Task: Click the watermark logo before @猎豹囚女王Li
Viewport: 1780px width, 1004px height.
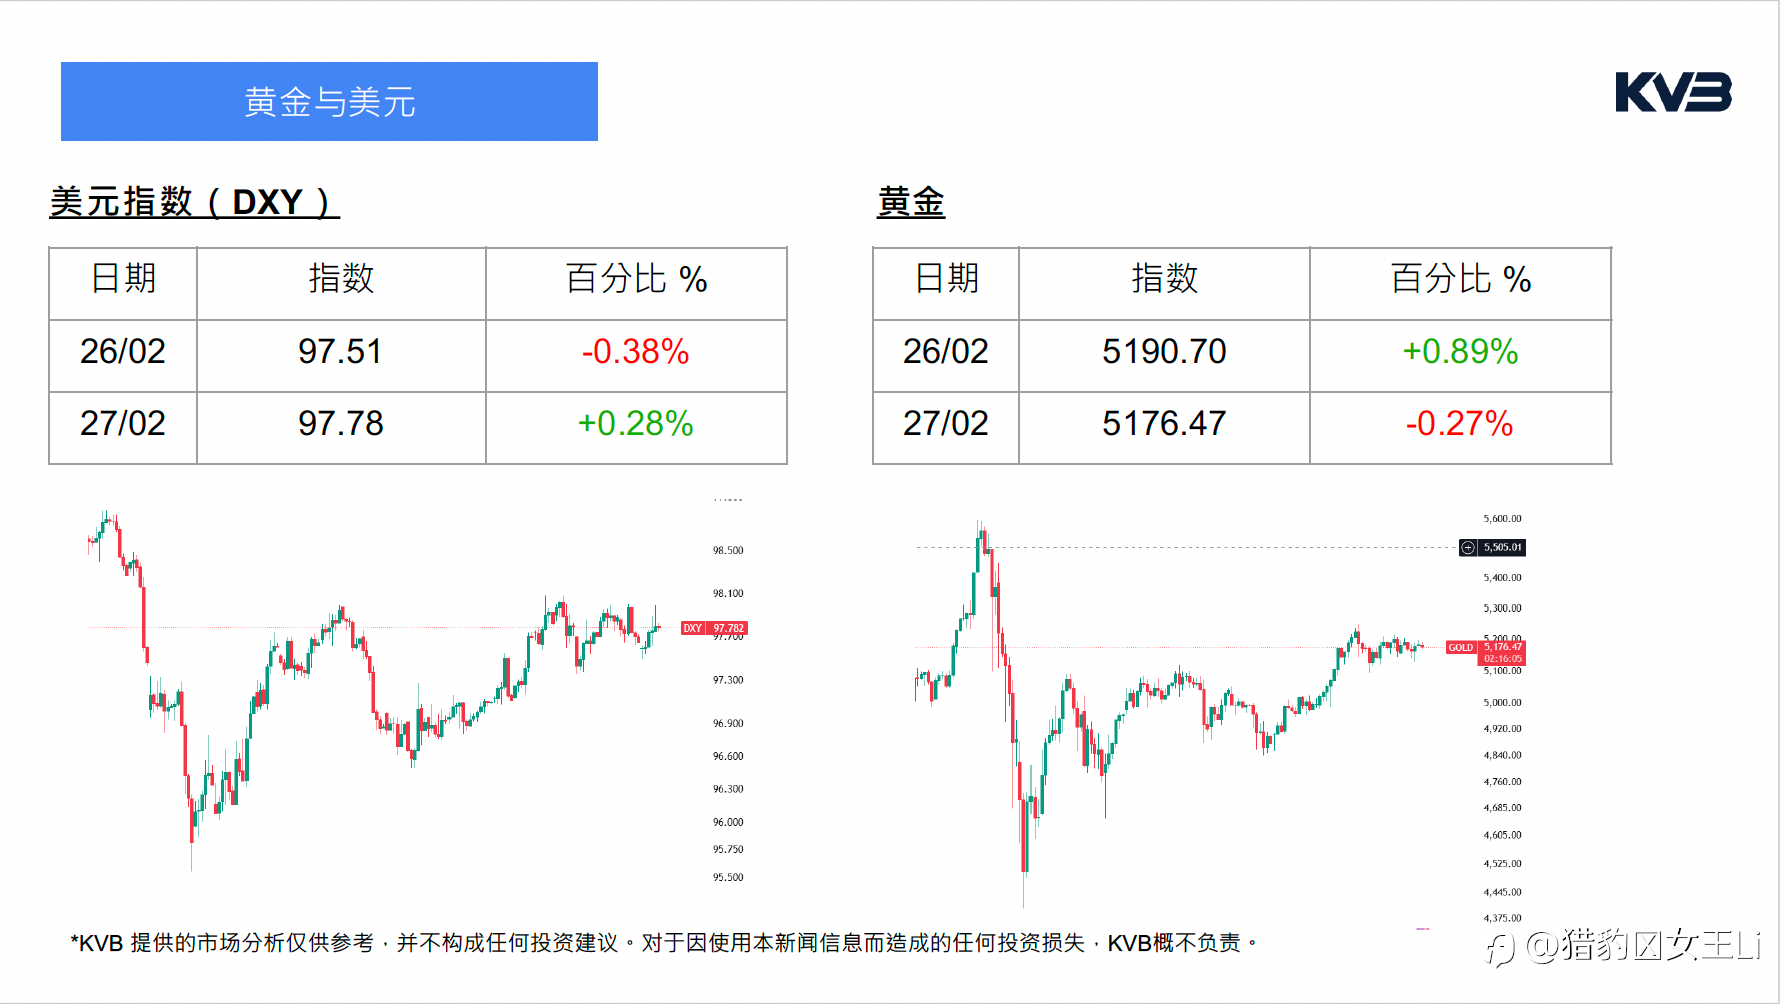Action: pos(1500,948)
